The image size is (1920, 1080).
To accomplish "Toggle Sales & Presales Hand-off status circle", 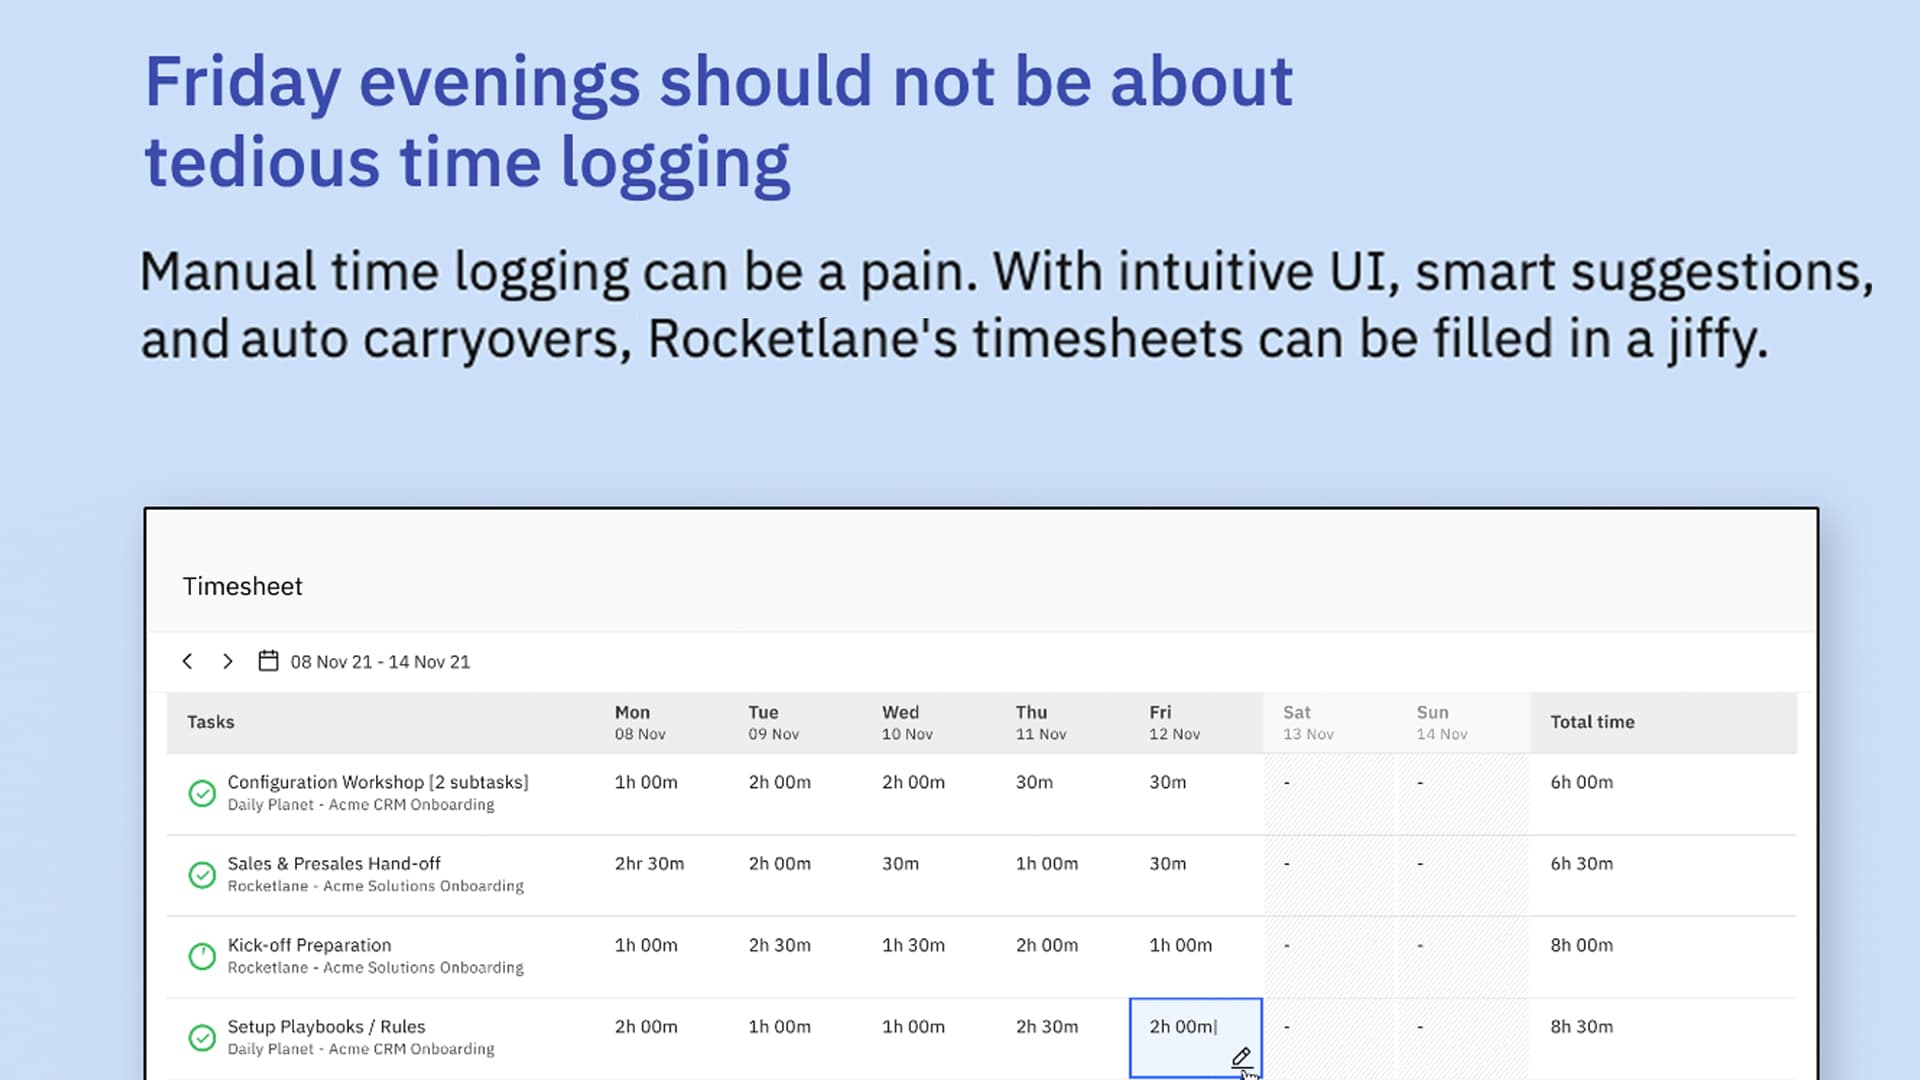I will 202,875.
